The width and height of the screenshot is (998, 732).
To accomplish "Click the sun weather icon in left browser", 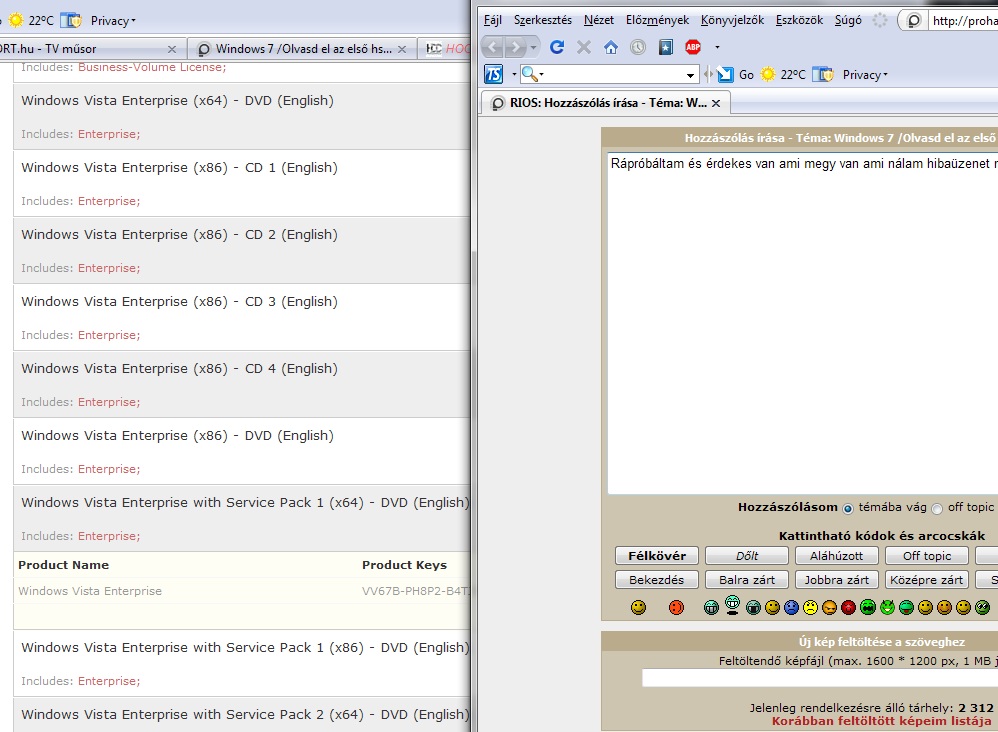I will [x=17, y=20].
